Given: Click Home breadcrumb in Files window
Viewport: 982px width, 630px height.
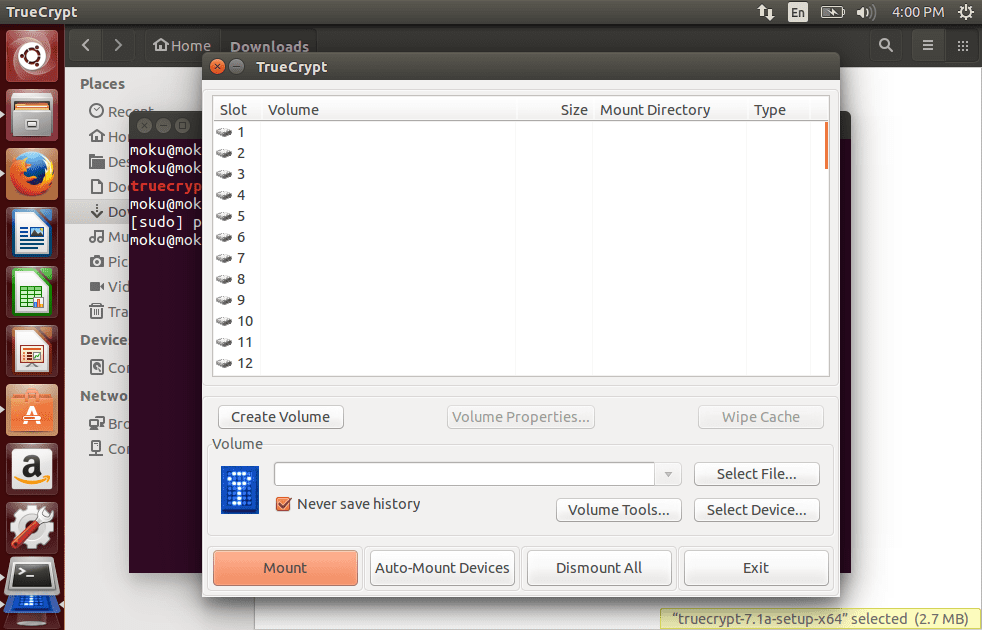Looking at the screenshot, I should click(x=183, y=46).
